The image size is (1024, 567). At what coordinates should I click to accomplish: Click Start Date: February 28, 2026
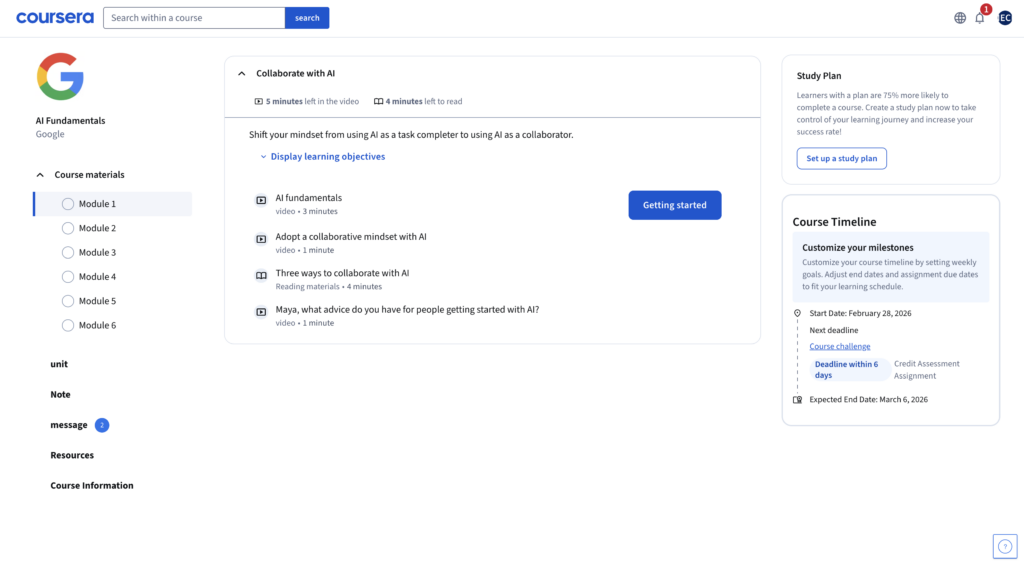(860, 314)
